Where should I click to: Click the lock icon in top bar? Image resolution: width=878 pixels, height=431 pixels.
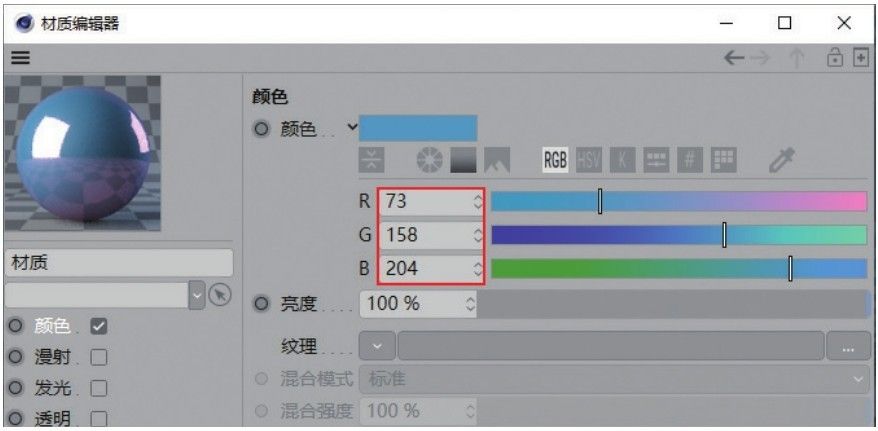coord(835,58)
